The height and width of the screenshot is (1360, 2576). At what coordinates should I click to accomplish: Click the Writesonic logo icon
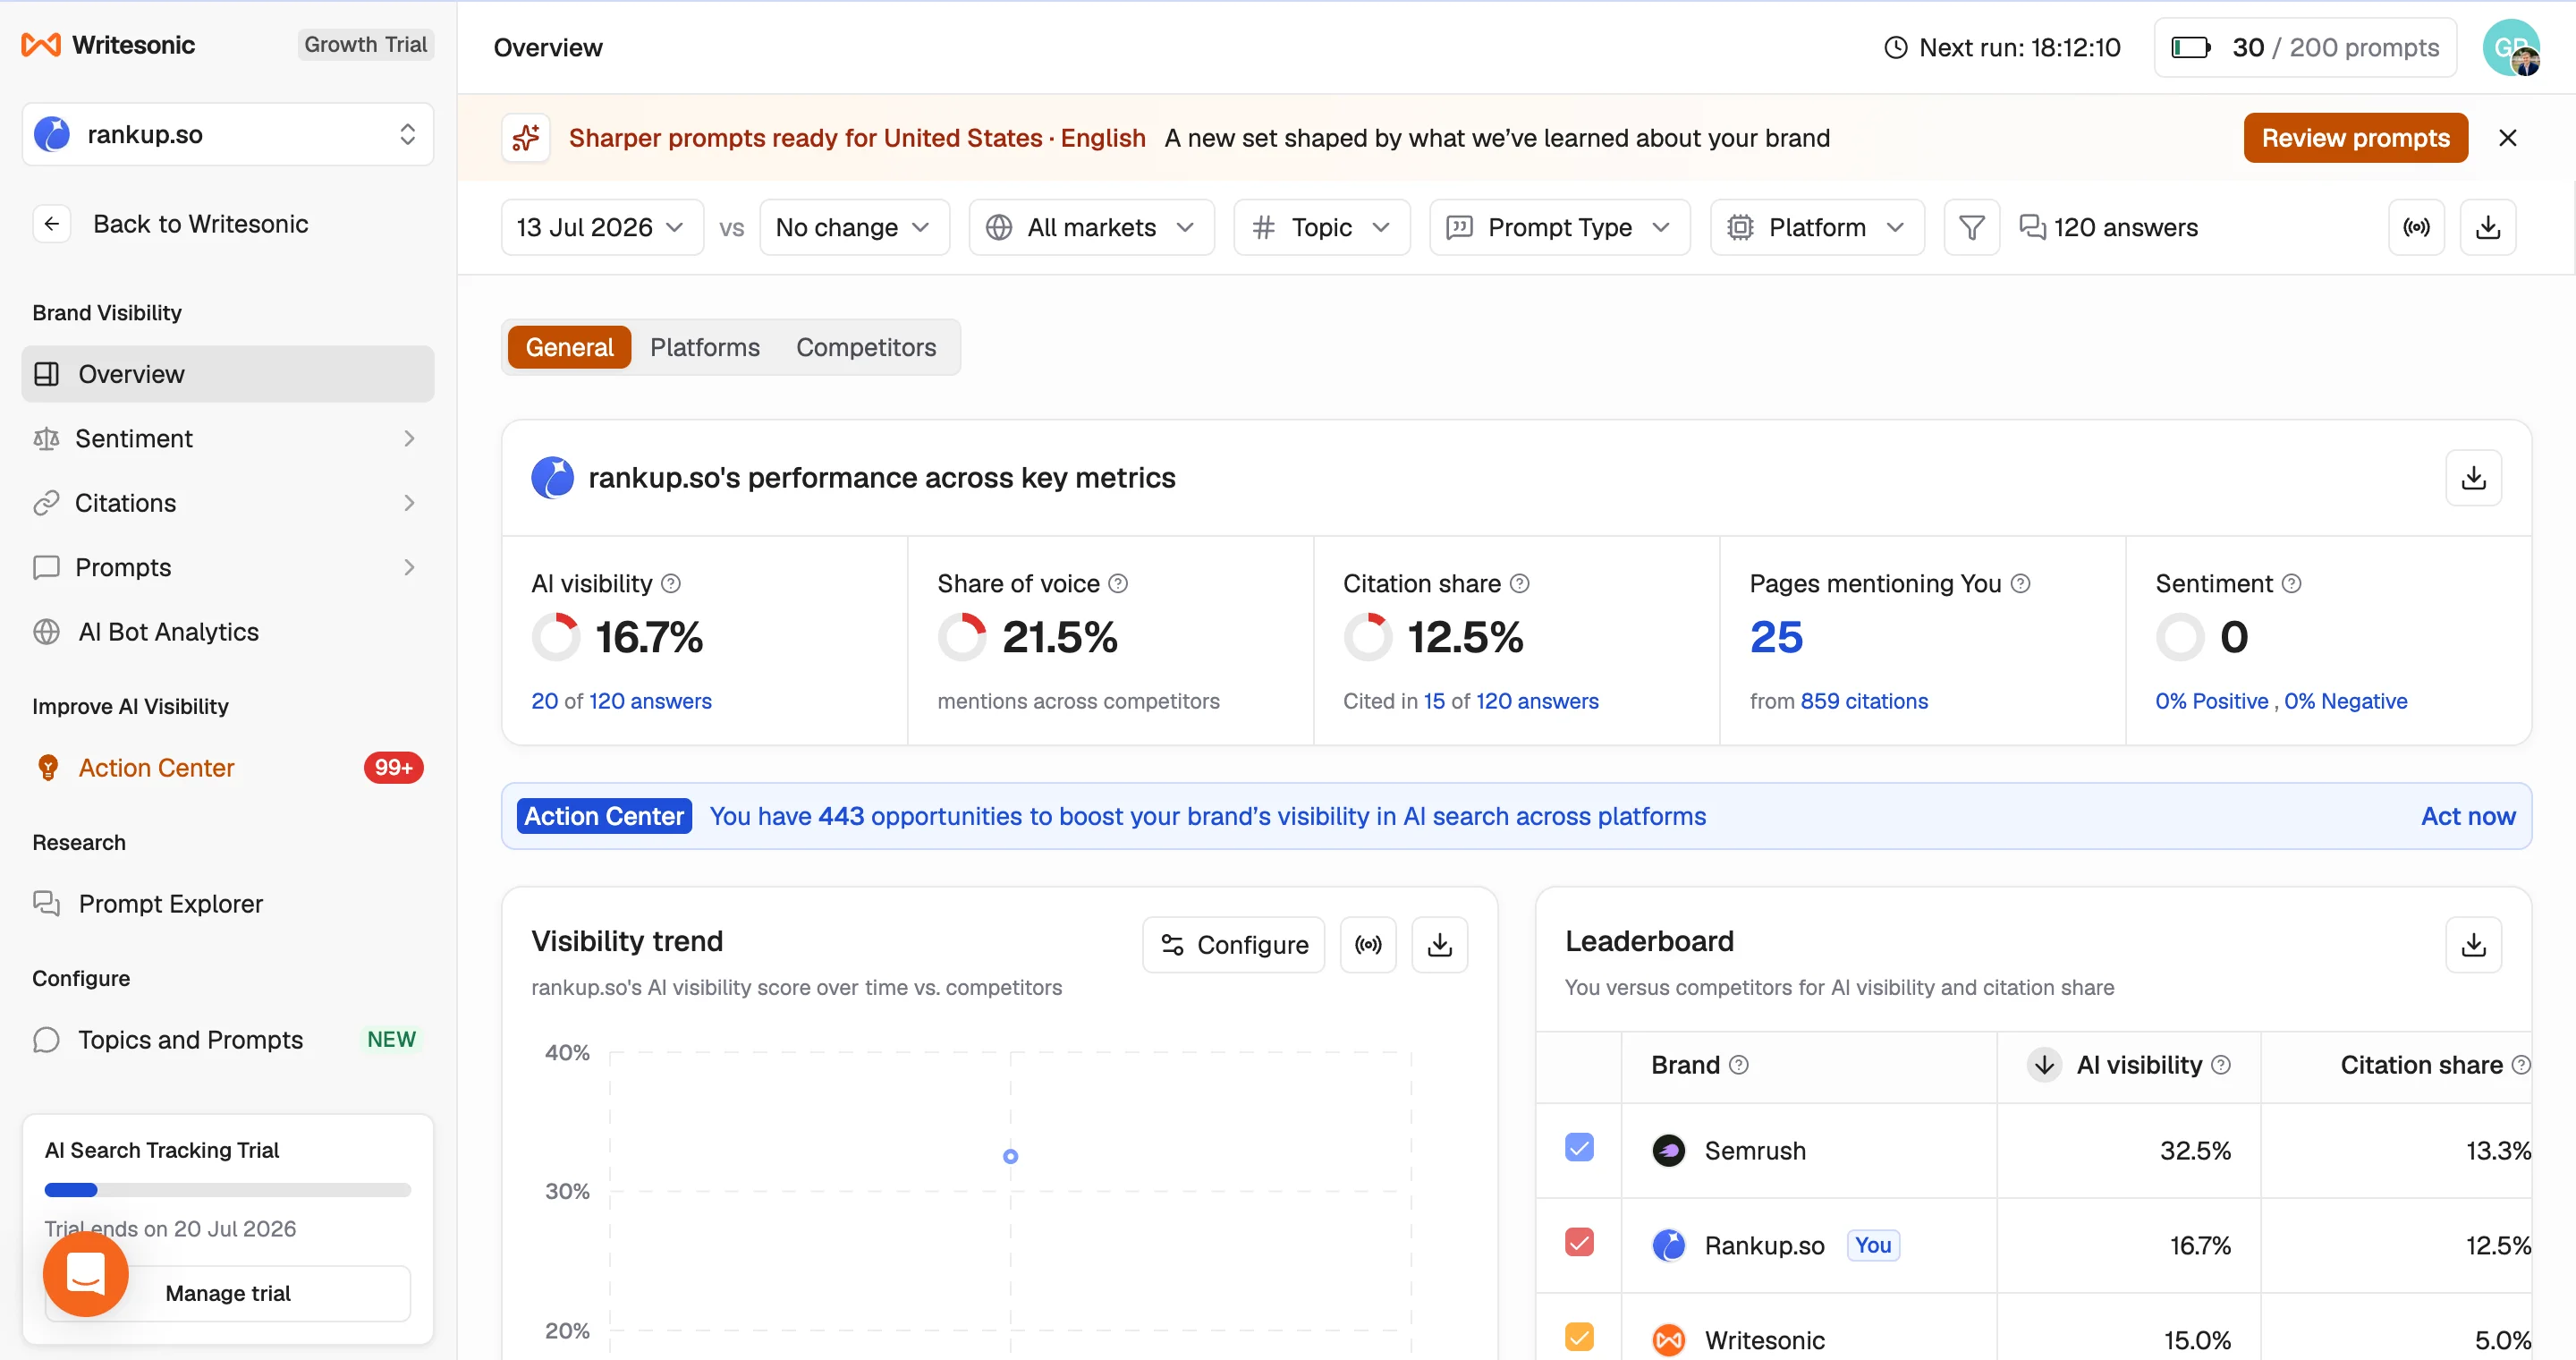pyautogui.click(x=41, y=45)
